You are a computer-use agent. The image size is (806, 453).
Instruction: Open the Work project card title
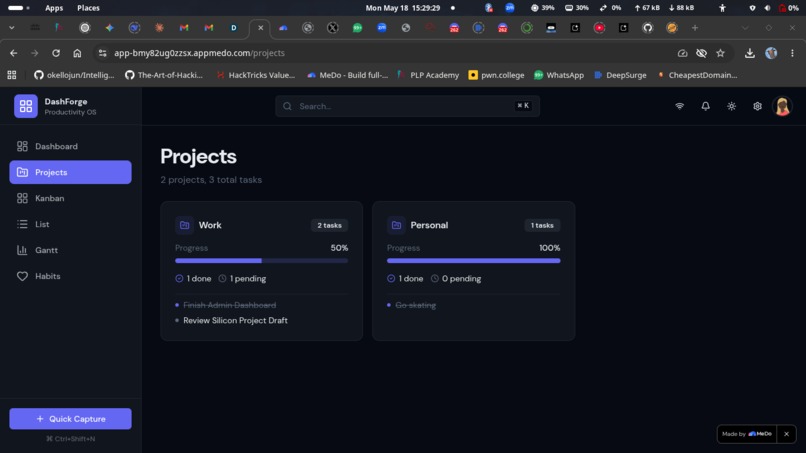click(210, 225)
